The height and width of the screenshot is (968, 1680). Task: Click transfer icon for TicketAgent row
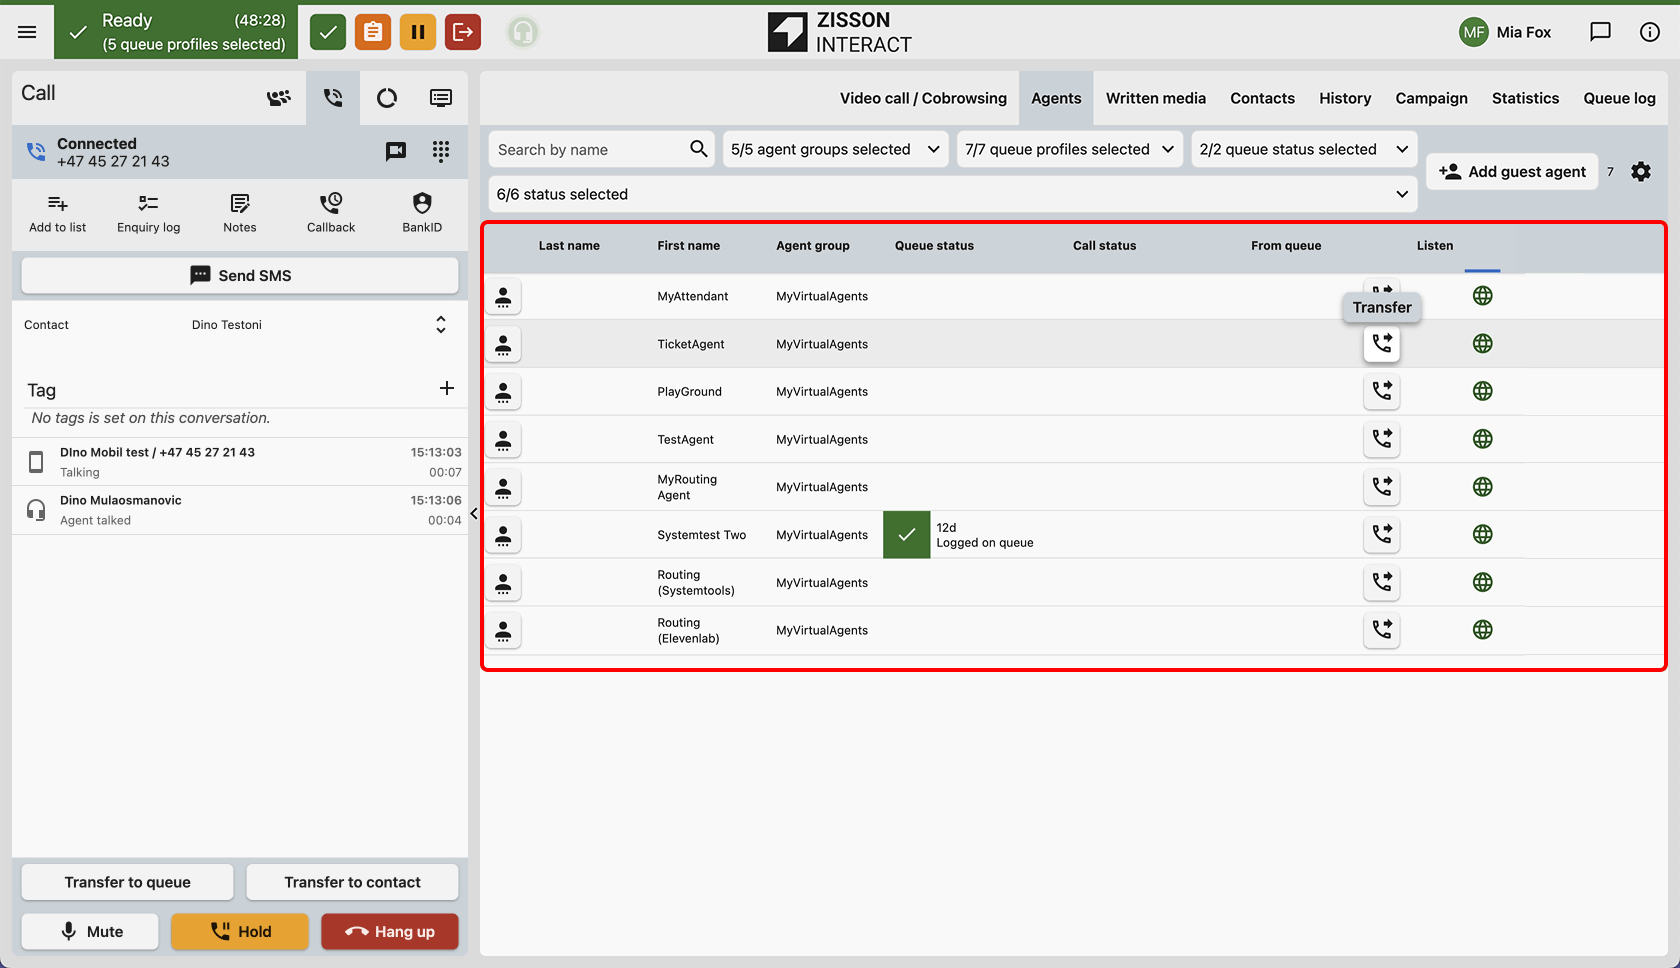point(1381,343)
